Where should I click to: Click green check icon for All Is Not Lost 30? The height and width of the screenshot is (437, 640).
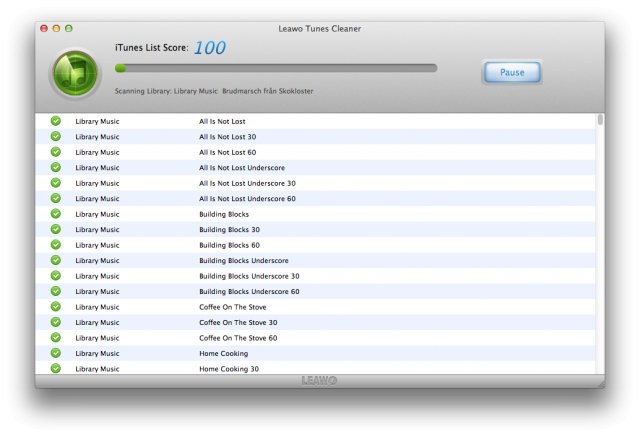coord(56,137)
